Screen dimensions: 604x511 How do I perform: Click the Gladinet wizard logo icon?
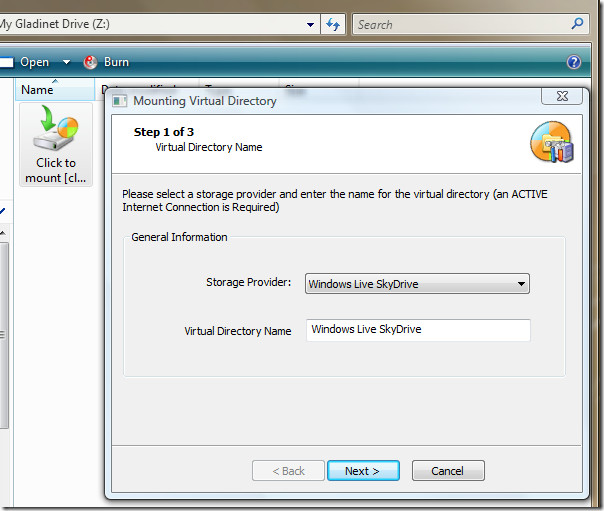552,142
